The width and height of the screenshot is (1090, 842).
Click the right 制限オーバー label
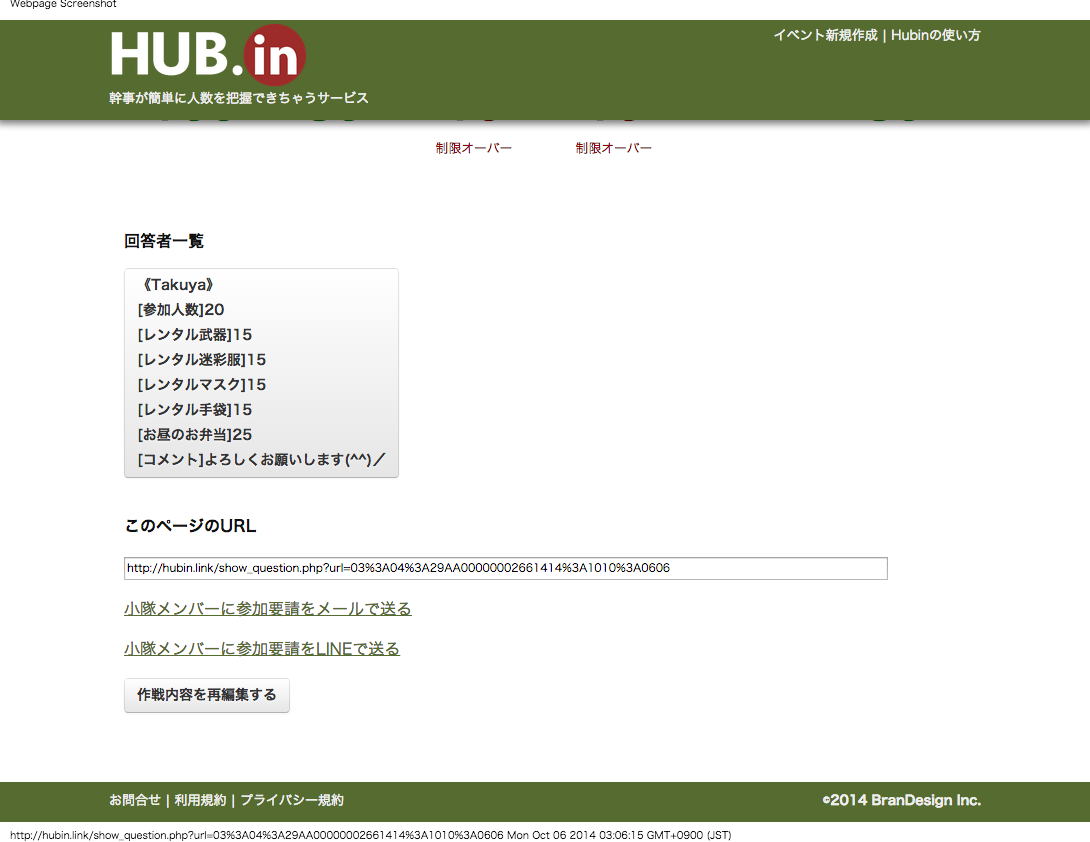point(613,148)
